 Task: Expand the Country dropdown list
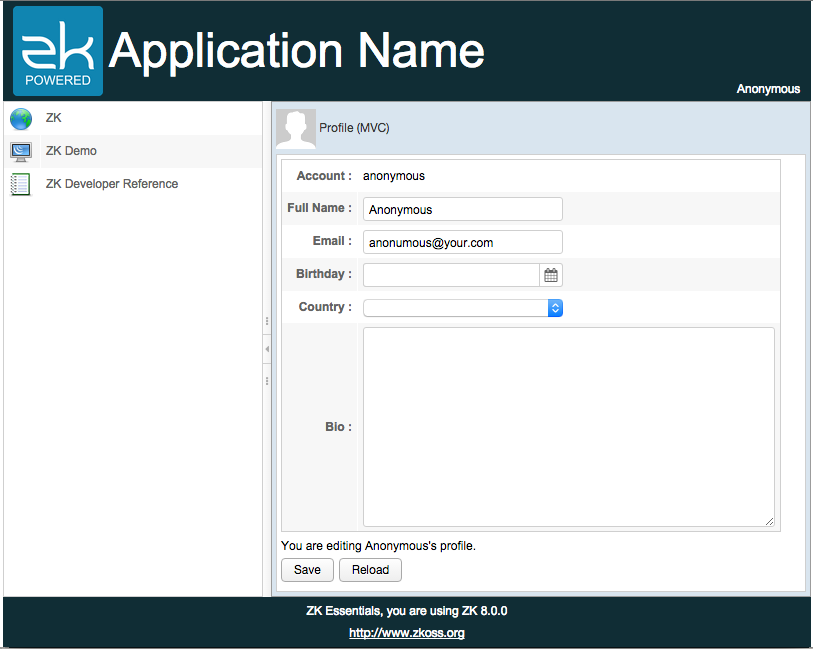(555, 308)
